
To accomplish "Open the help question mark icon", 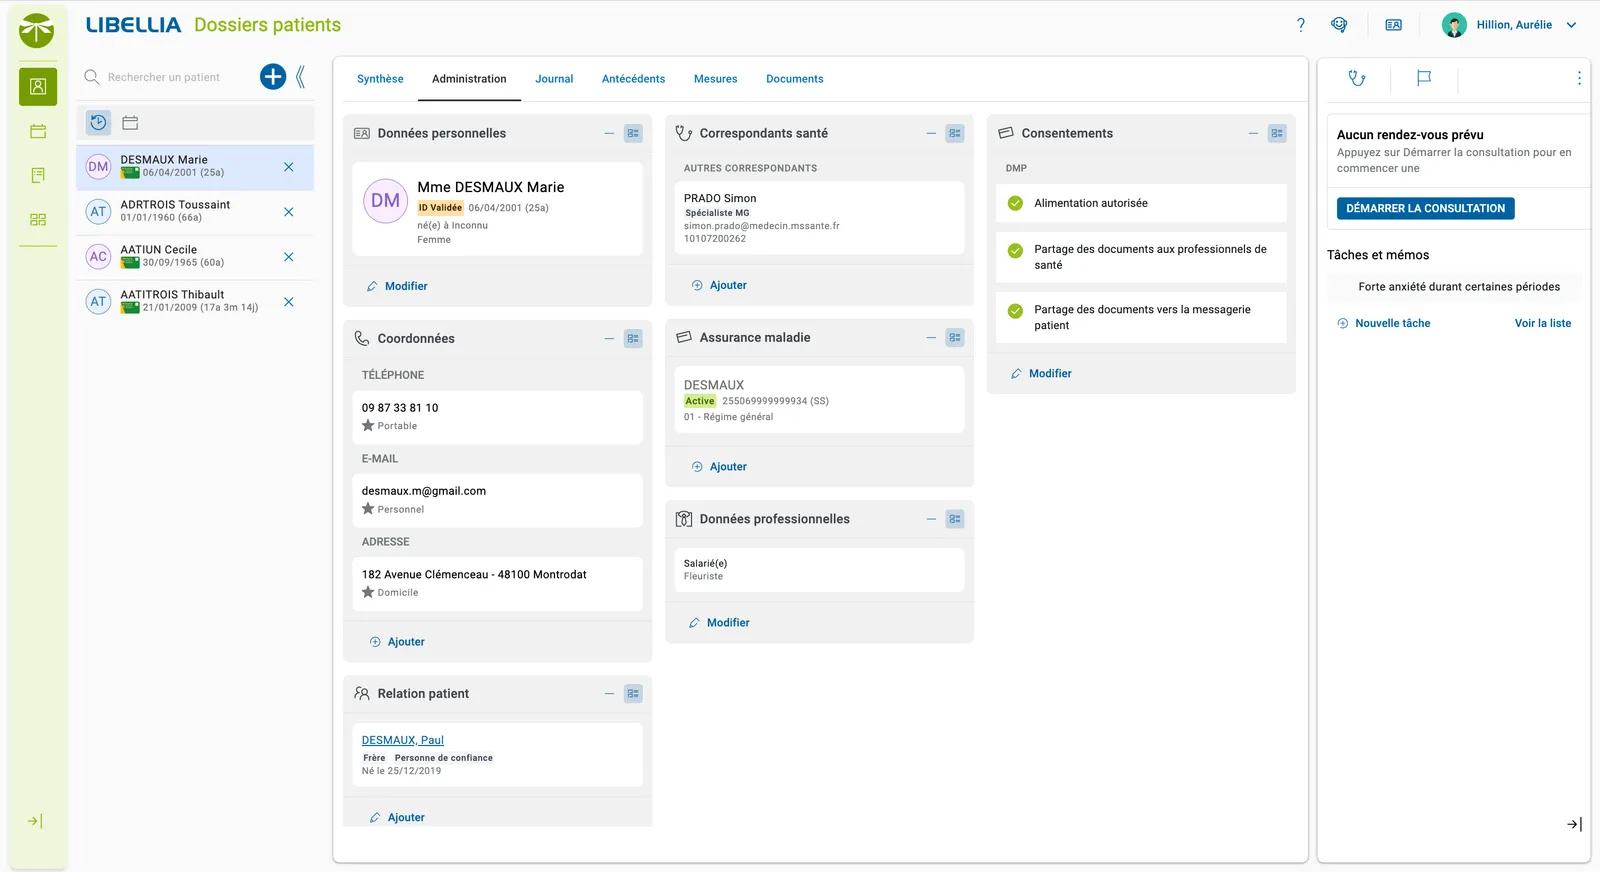I will [1301, 25].
